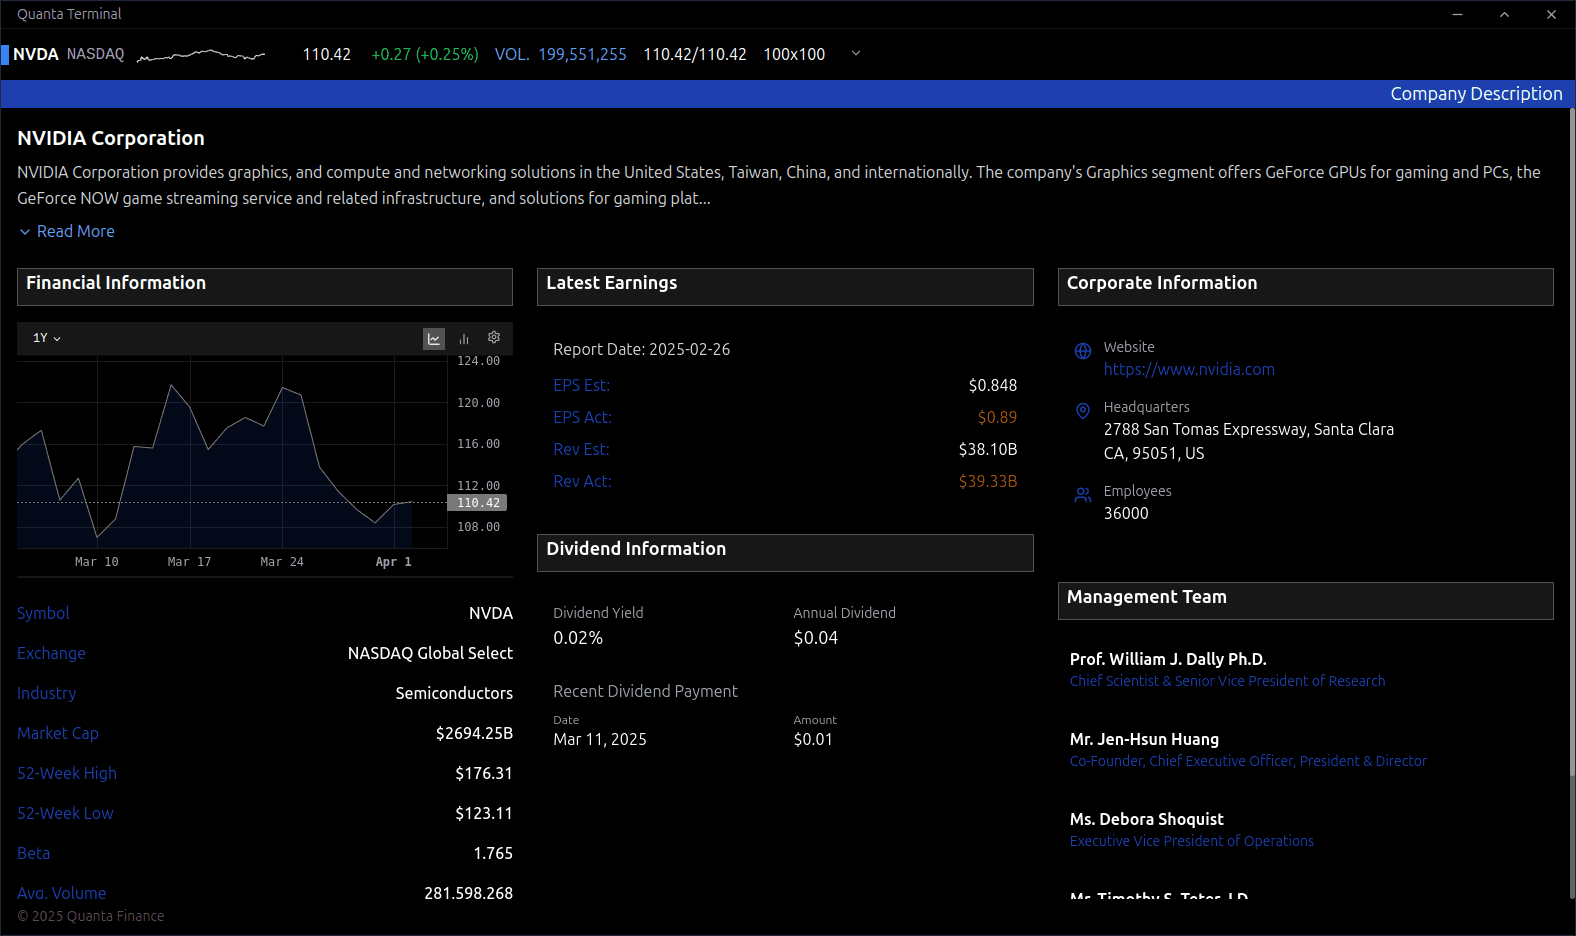Click the Mar 11, 2025 dividend date
1576x936 pixels.
[x=600, y=739]
